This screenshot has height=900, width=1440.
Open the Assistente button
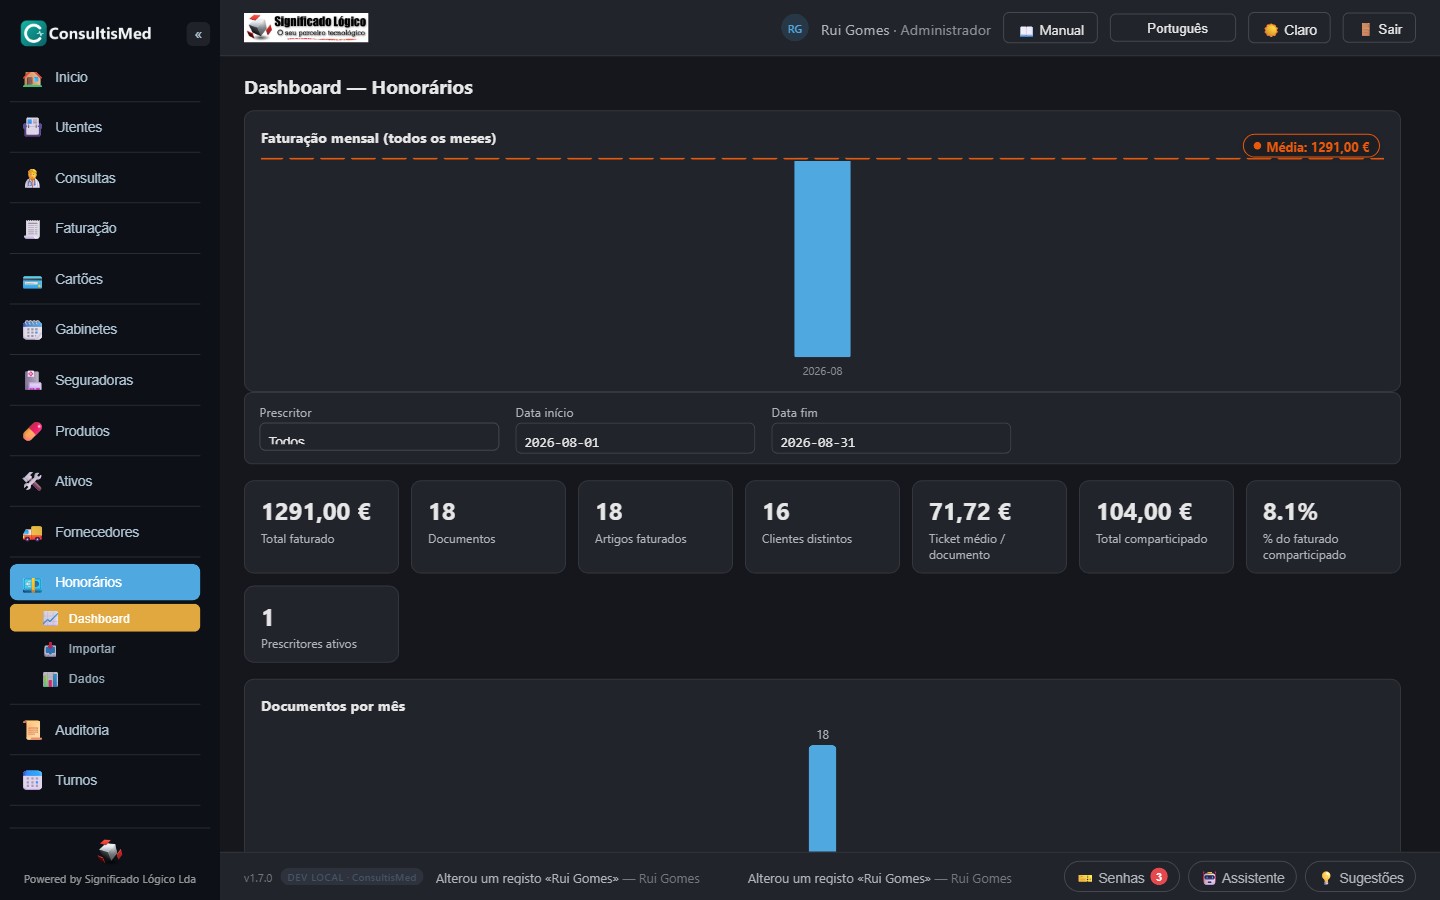point(1242,877)
